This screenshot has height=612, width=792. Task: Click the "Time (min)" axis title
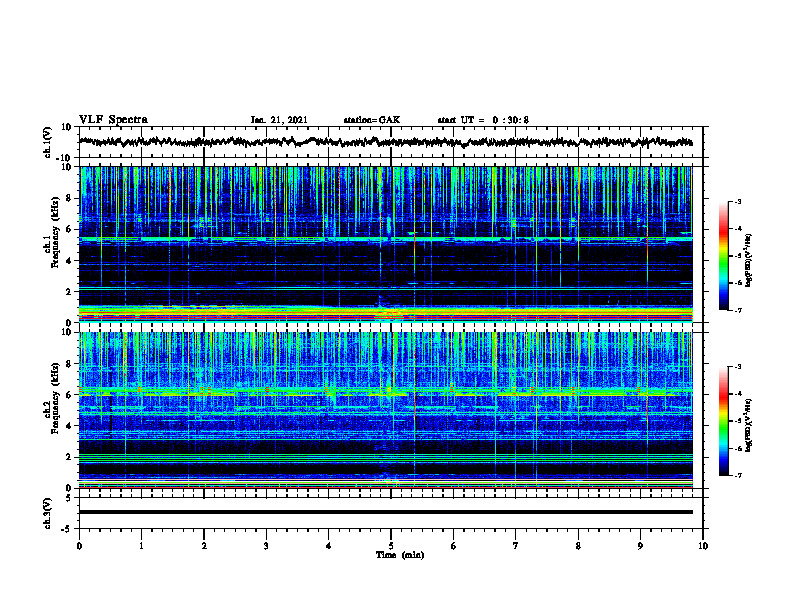pos(400,555)
